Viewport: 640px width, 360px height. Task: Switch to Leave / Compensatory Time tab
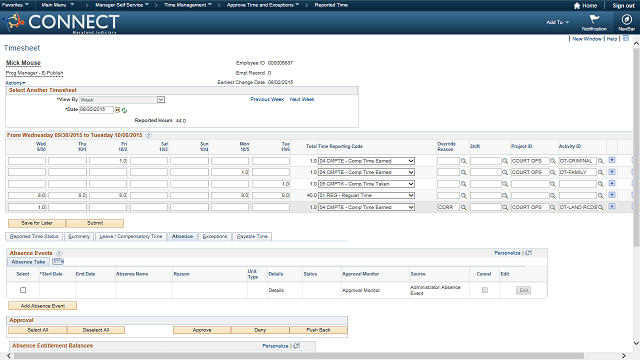(x=131, y=236)
